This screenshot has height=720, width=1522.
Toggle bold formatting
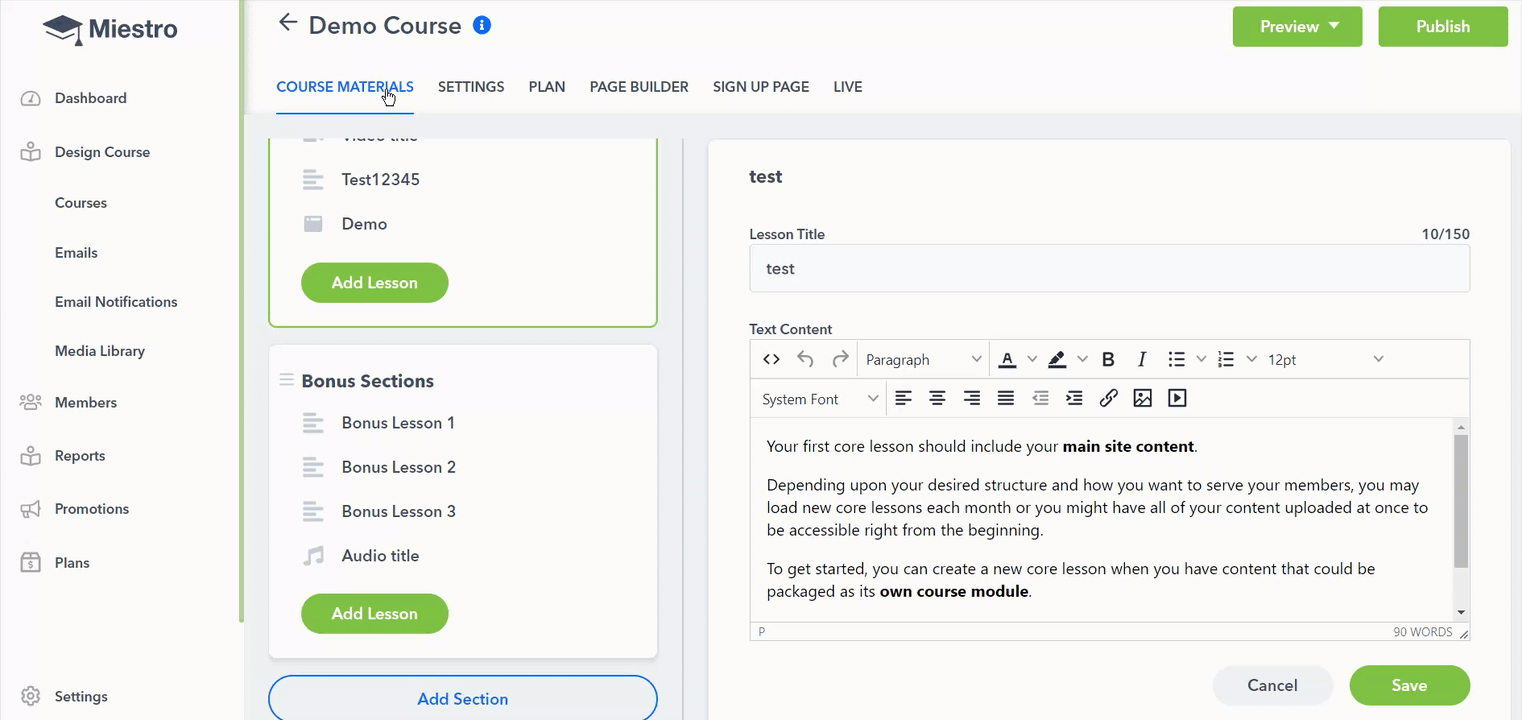pyautogui.click(x=1108, y=359)
